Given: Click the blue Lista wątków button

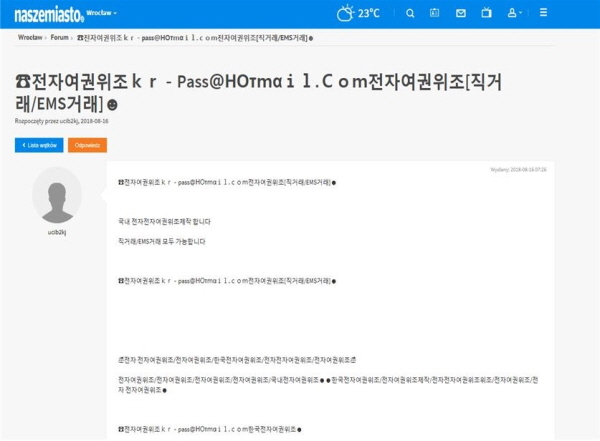Looking at the screenshot, I should click(39, 145).
